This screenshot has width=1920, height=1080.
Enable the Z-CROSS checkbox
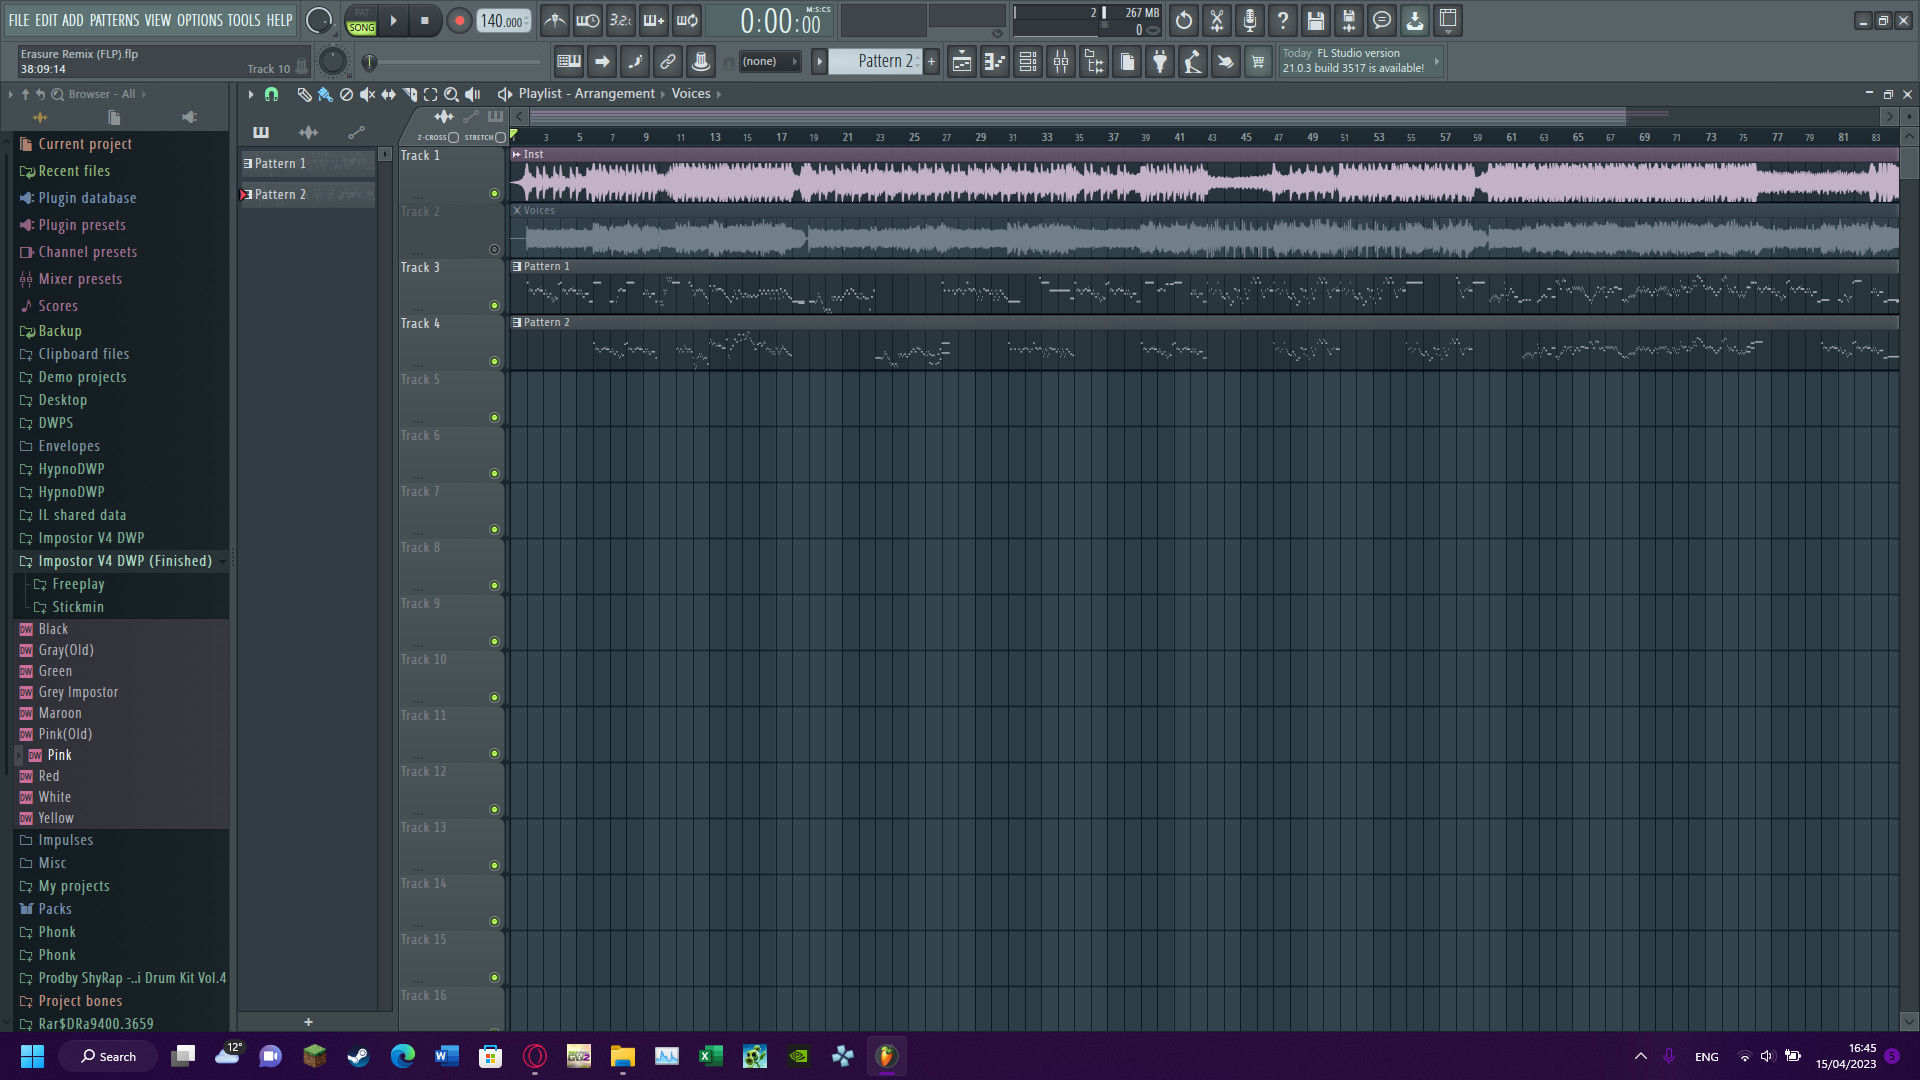(452, 138)
